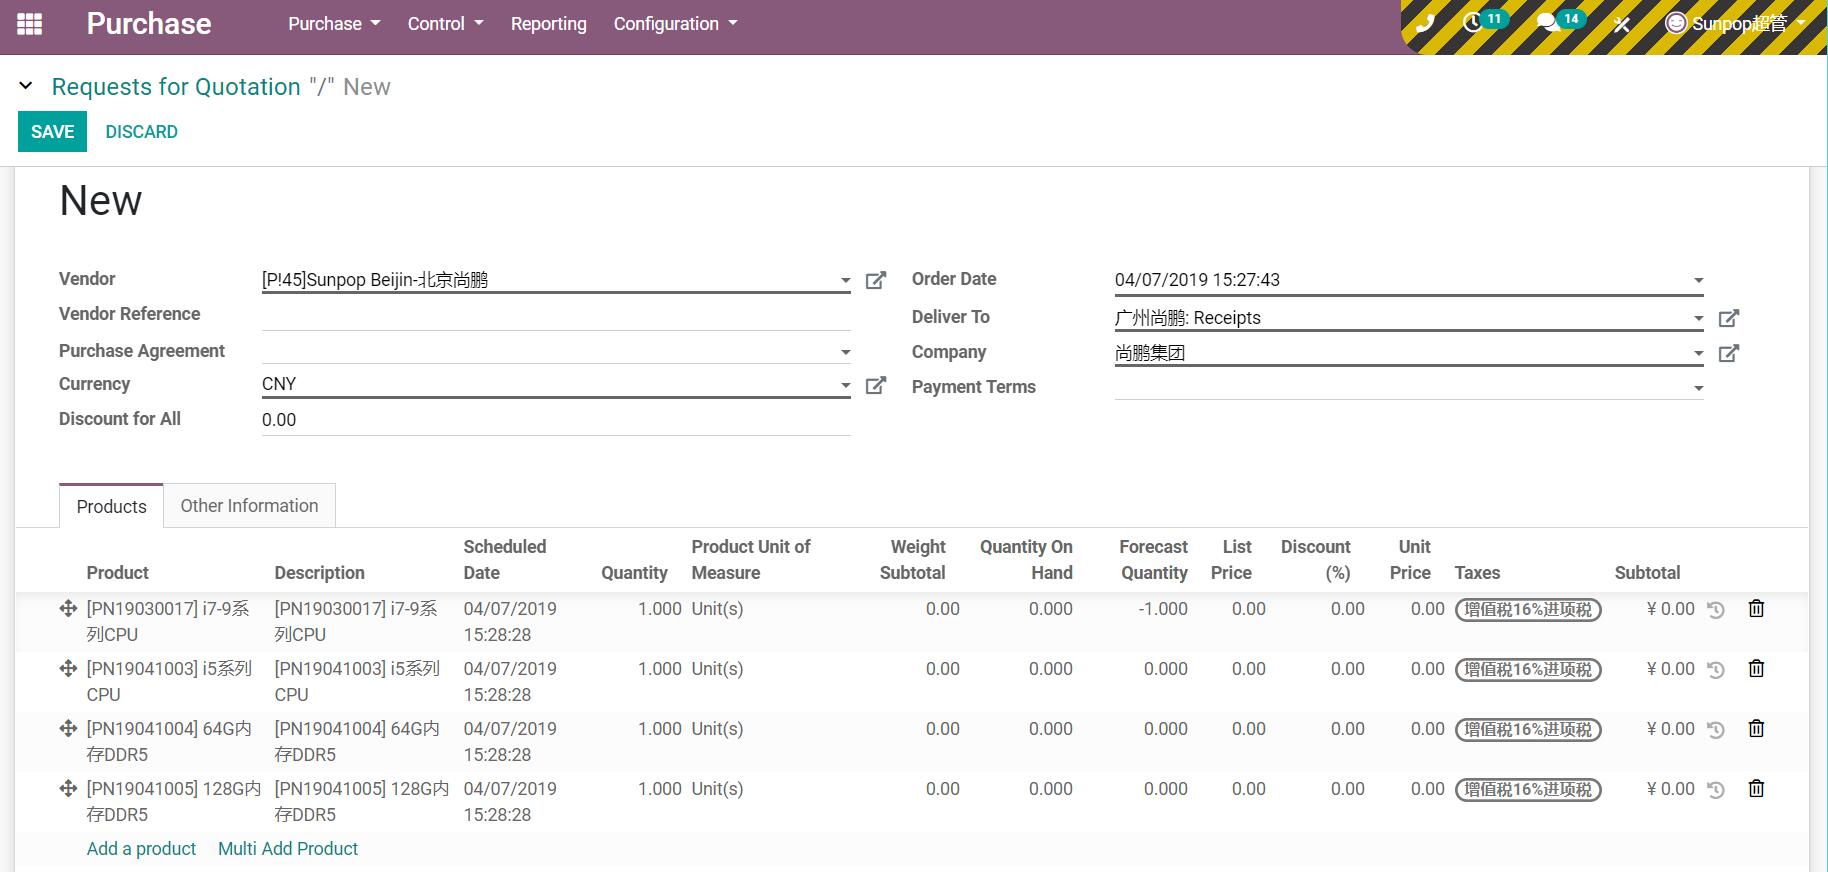Click Add a product link

click(141, 849)
